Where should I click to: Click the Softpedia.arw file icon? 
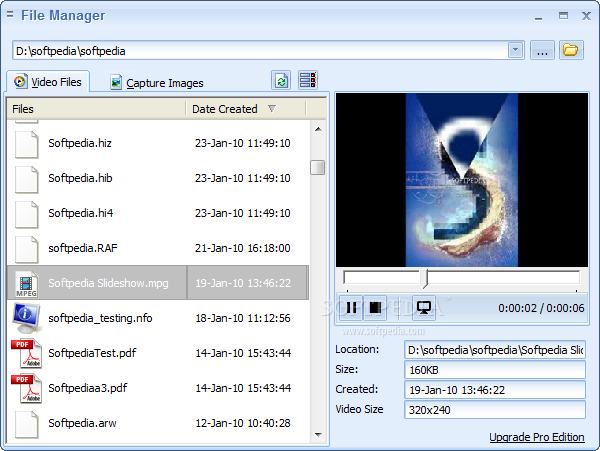click(x=26, y=424)
